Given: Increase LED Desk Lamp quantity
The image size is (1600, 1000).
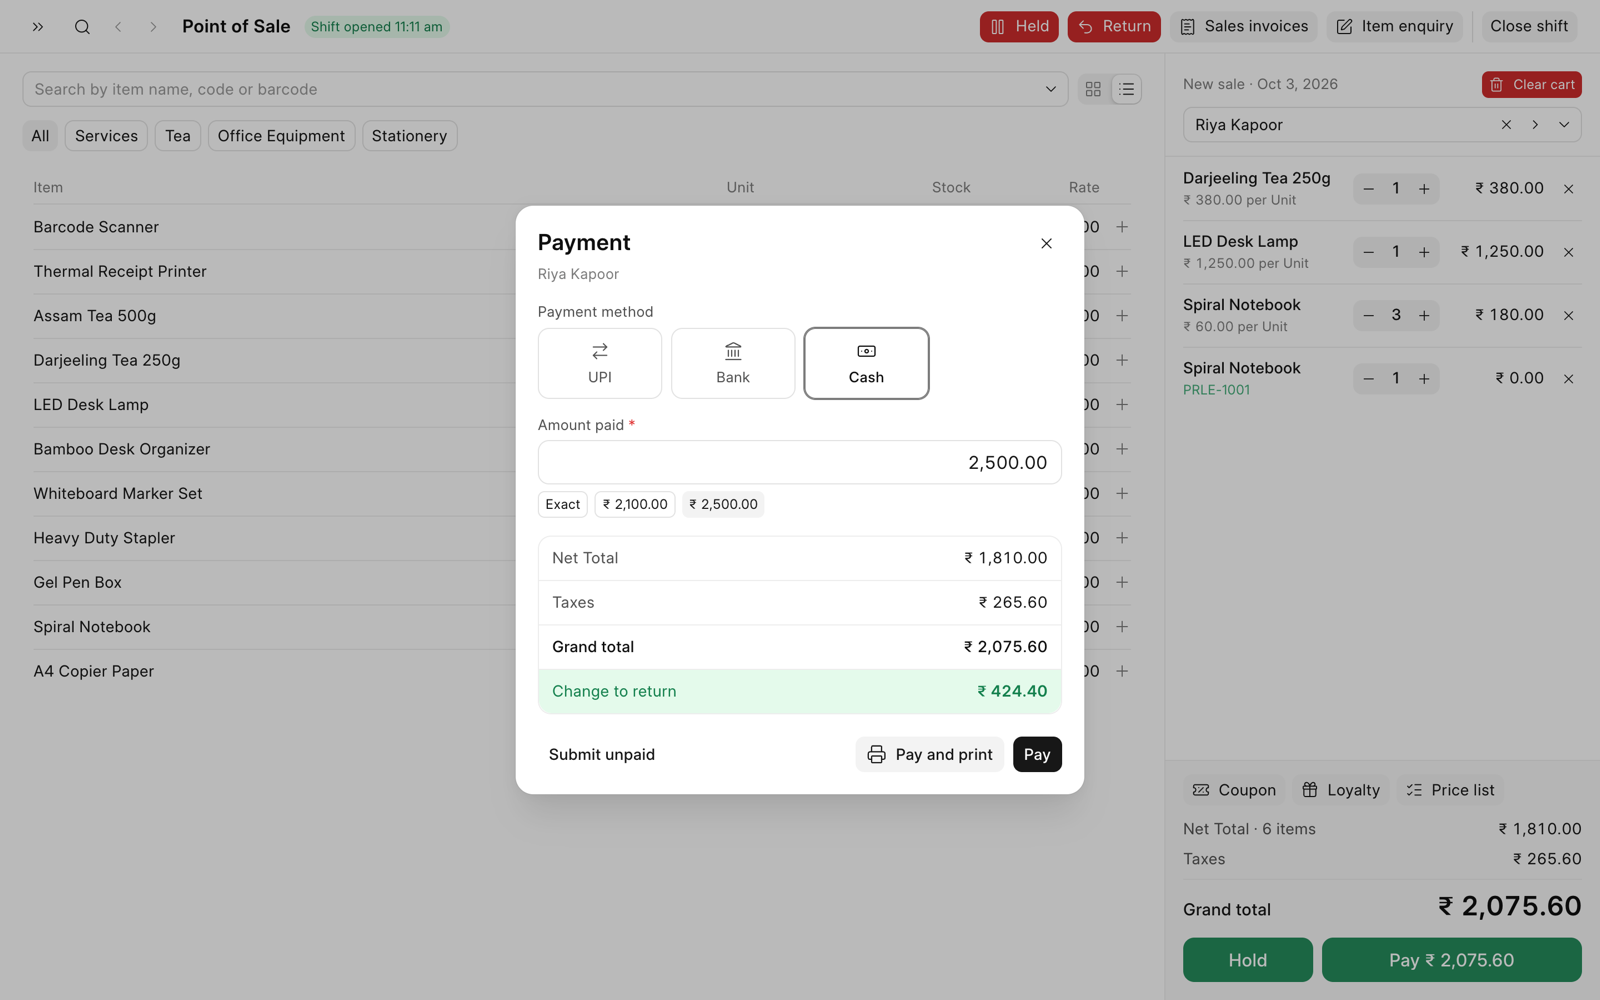Looking at the screenshot, I should [x=1424, y=252].
